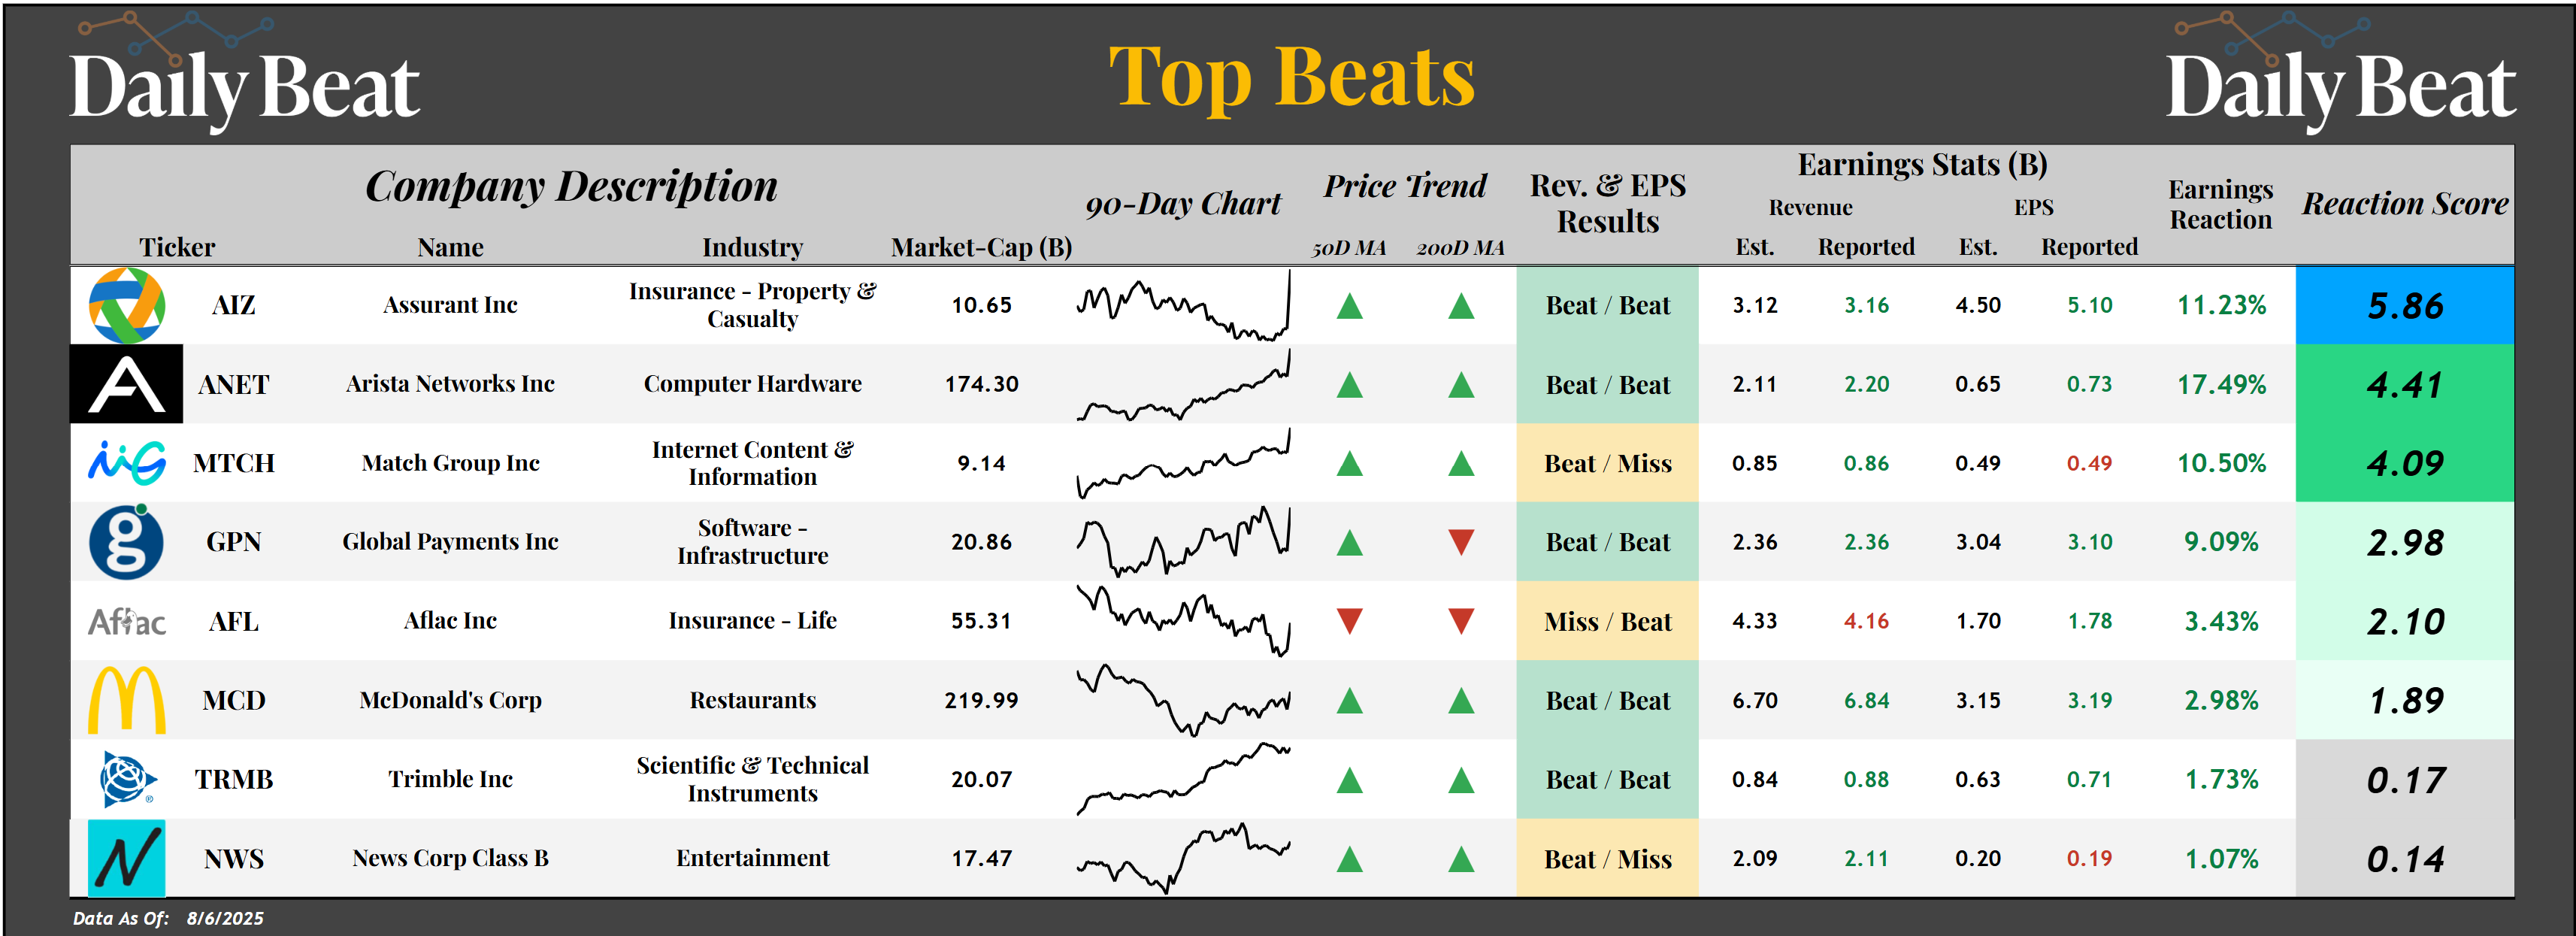Screen dimensions: 2576x936
Task: Click the Reaction Score column header
Action: [2404, 204]
